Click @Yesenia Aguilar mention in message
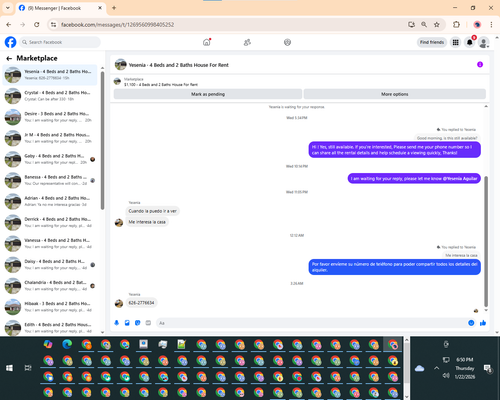 pyautogui.click(x=460, y=179)
